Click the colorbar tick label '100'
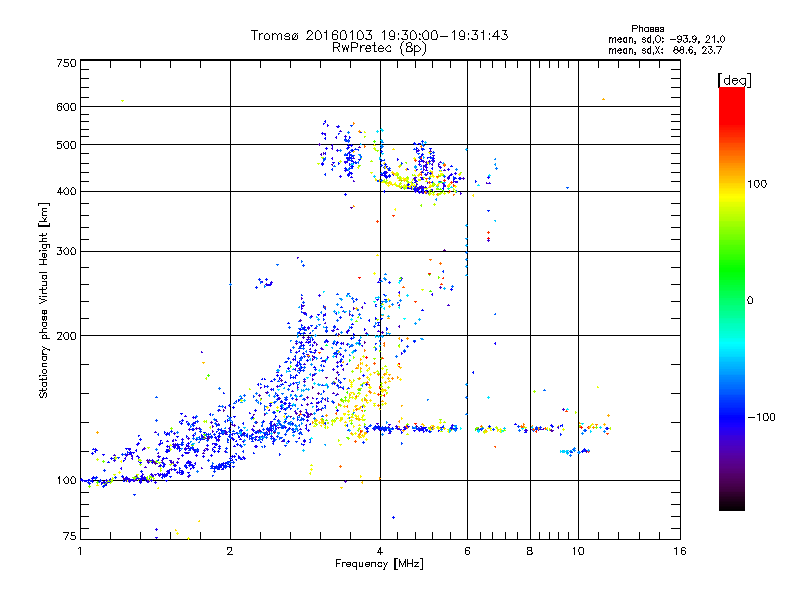Viewport: 800px width, 600px height. (x=757, y=184)
